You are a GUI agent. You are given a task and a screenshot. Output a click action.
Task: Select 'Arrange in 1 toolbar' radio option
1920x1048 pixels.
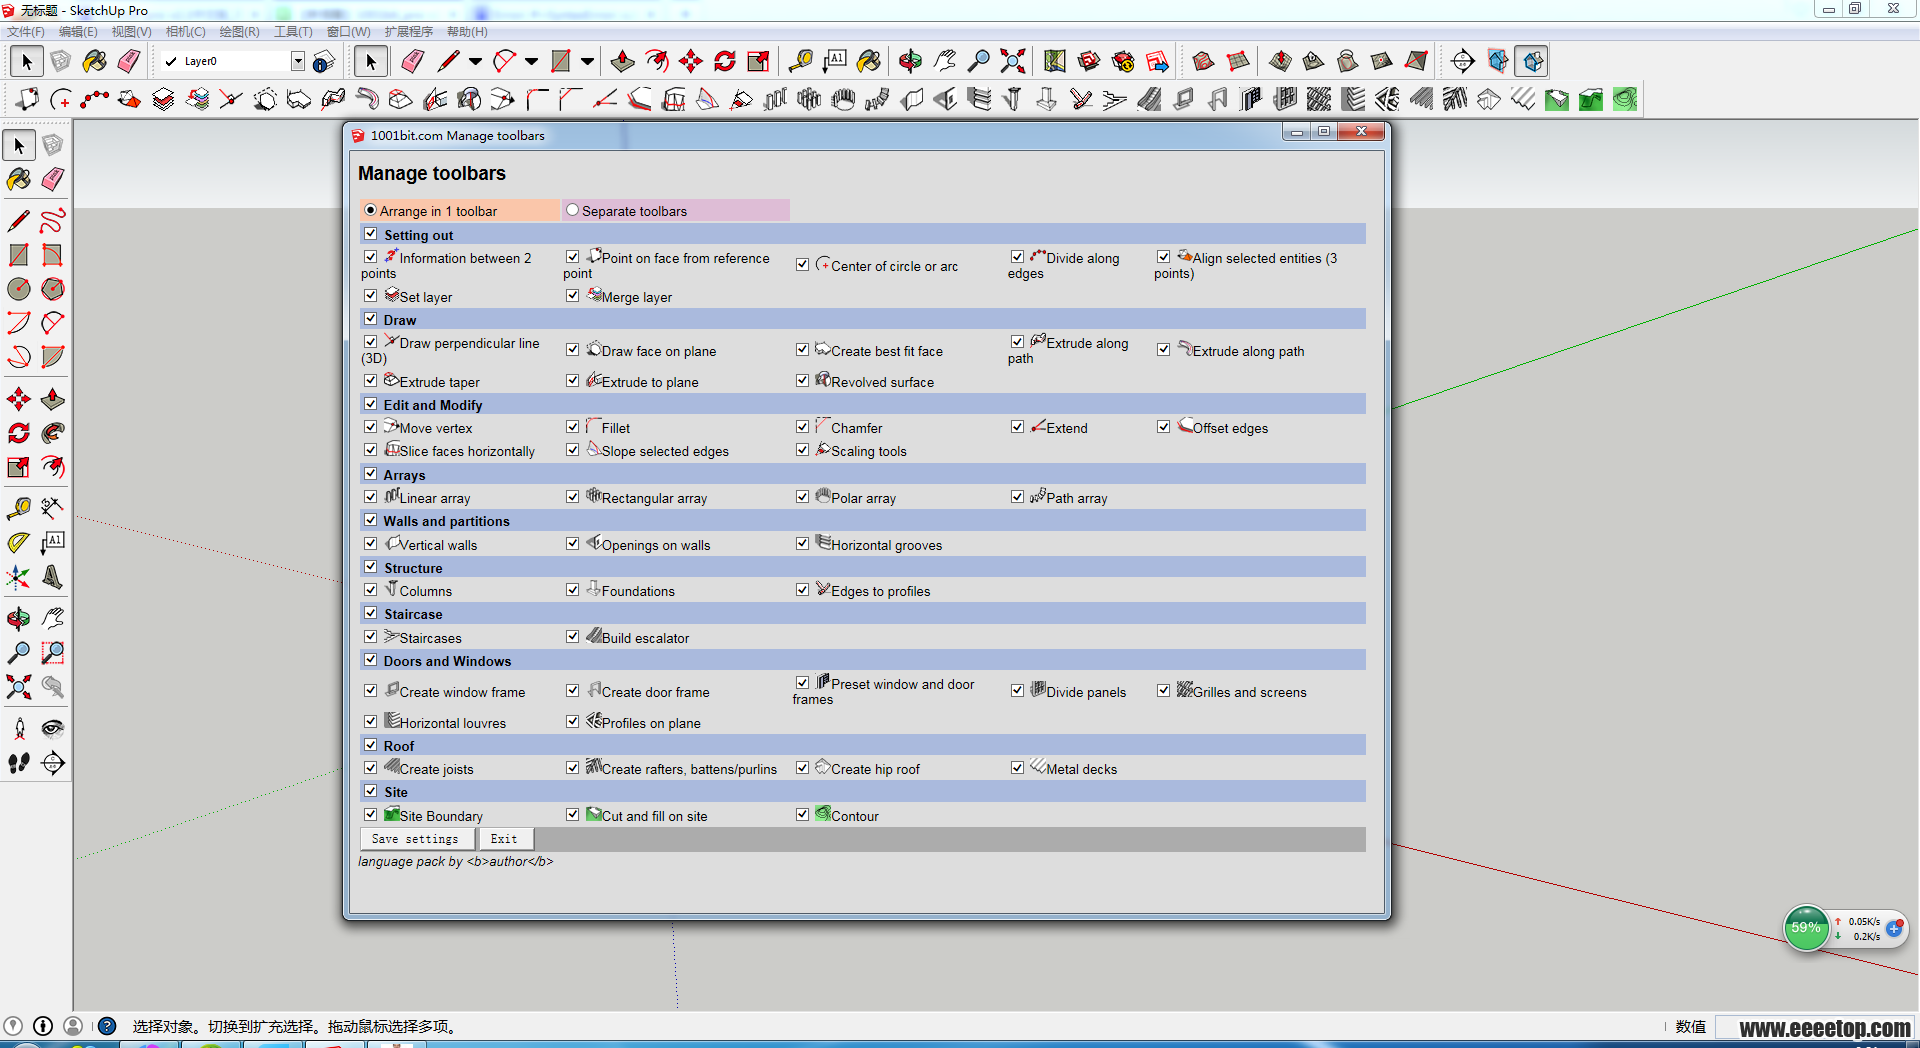pyautogui.click(x=371, y=210)
